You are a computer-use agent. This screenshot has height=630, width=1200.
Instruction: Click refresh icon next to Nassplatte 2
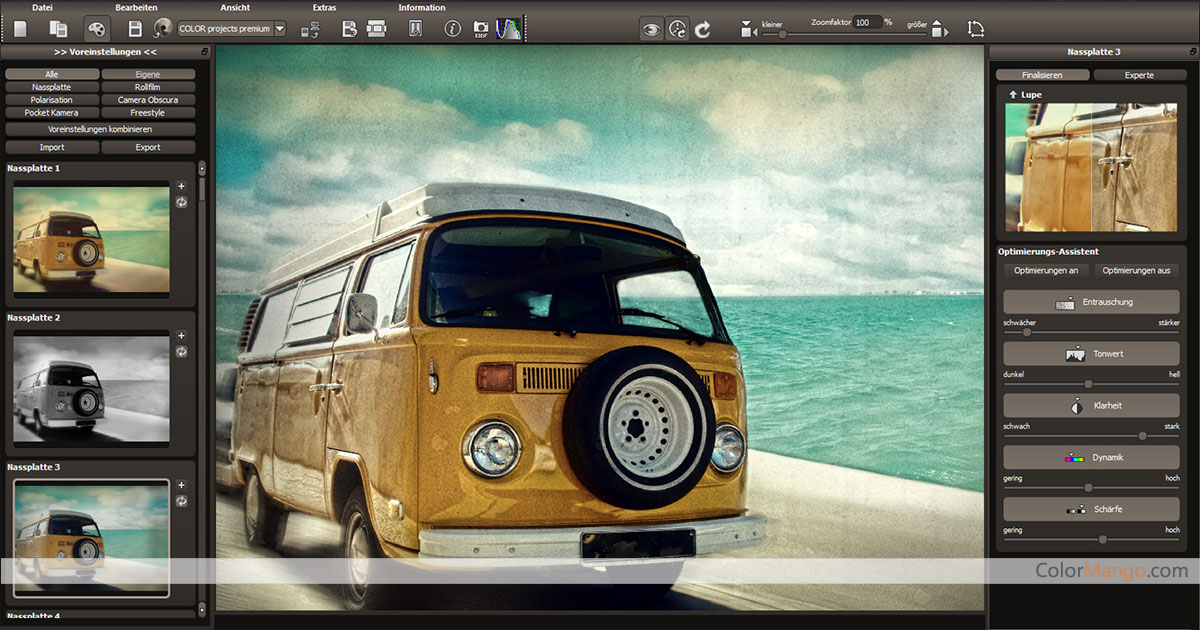[x=181, y=351]
